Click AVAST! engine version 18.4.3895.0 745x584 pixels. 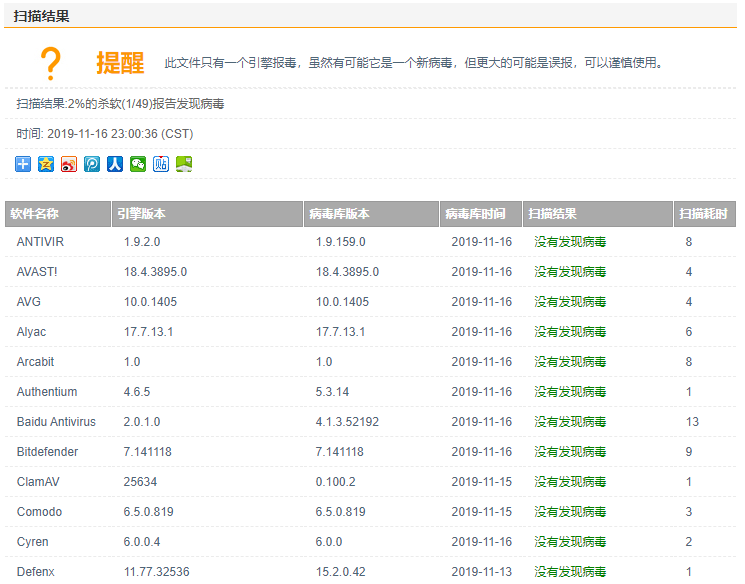(155, 272)
